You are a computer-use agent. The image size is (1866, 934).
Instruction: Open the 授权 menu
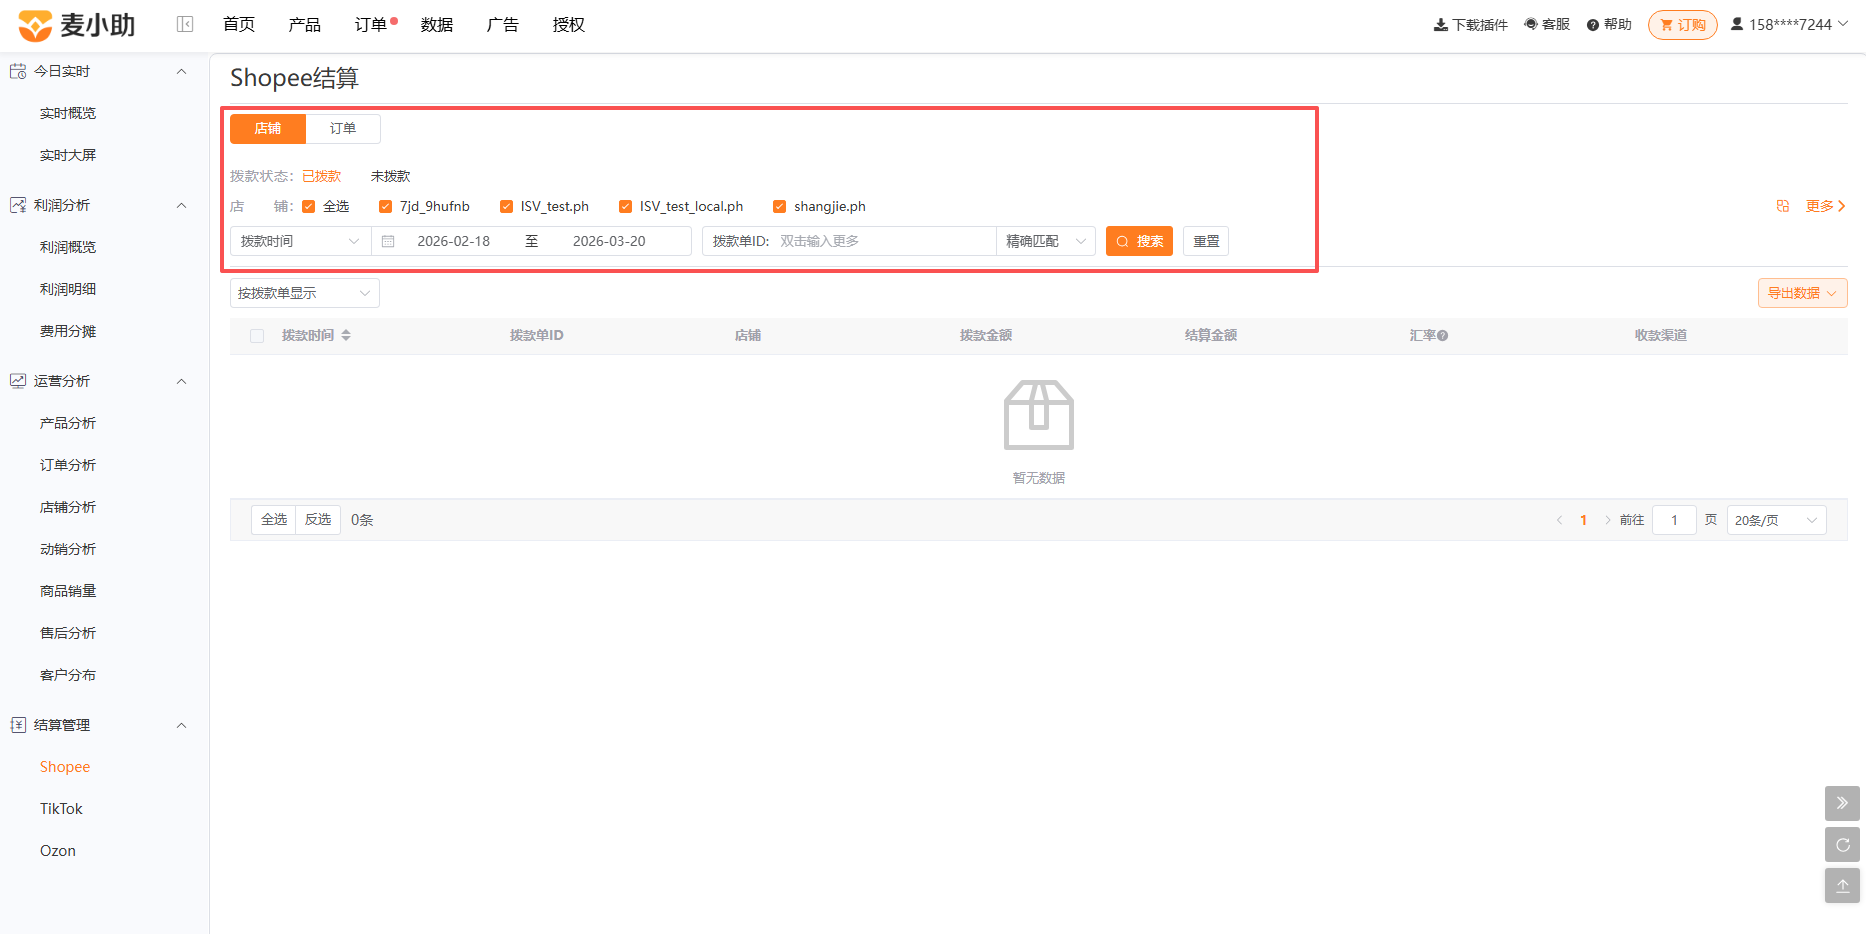click(568, 25)
